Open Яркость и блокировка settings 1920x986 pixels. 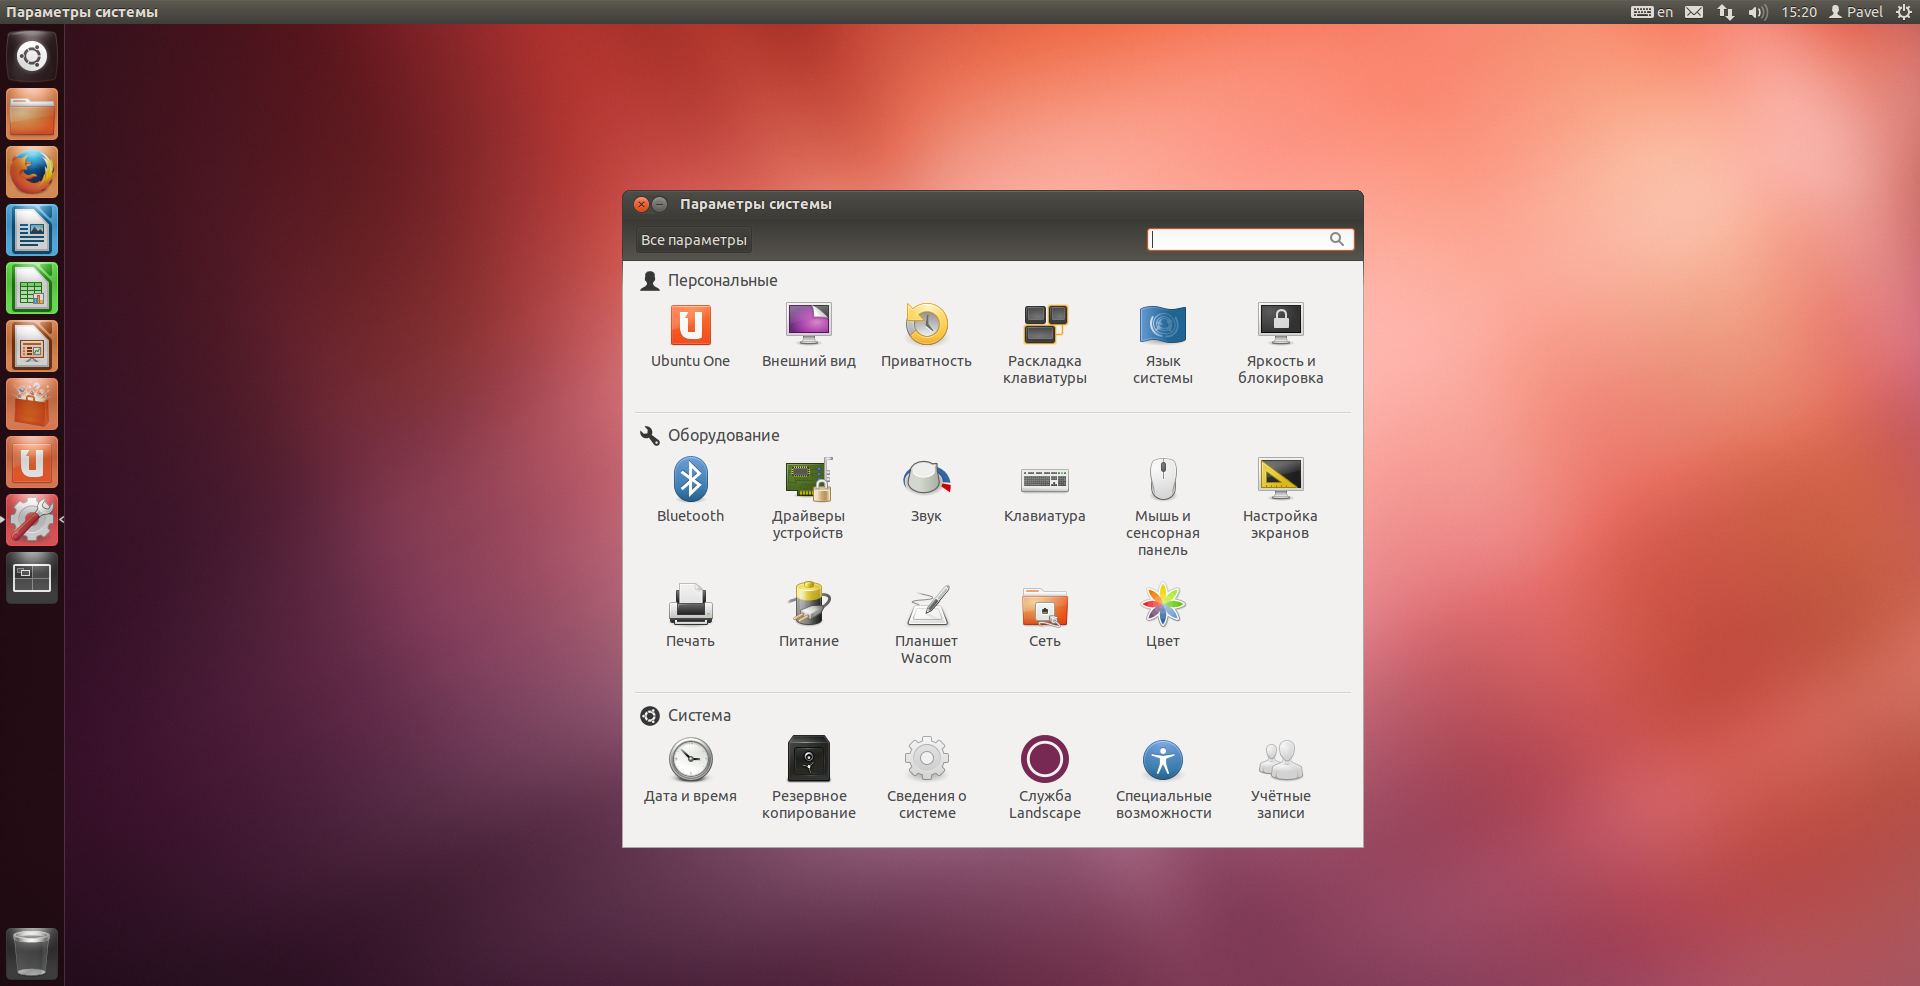tap(1280, 344)
